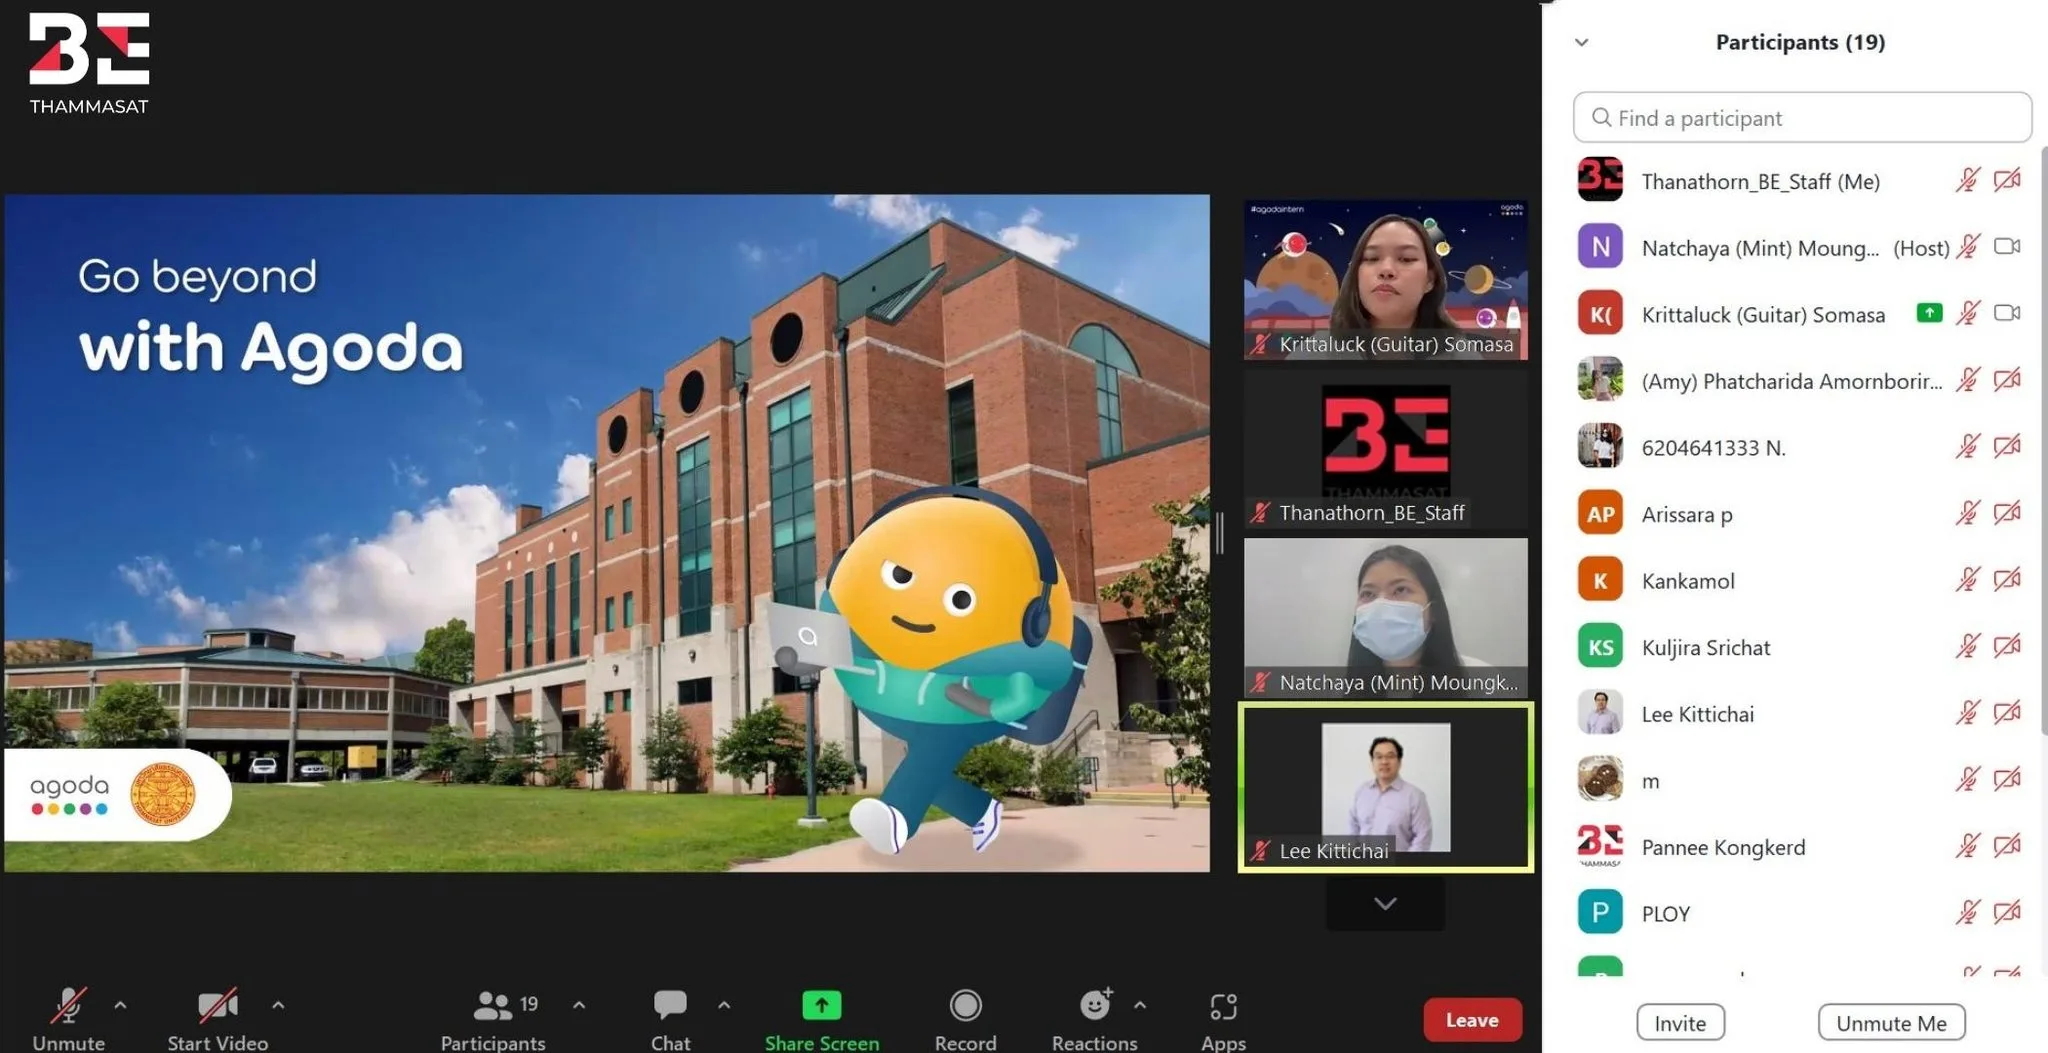Toggle Thanathorn_BE_Staff (Me) microphone in list
The image size is (2048, 1053).
click(1968, 180)
